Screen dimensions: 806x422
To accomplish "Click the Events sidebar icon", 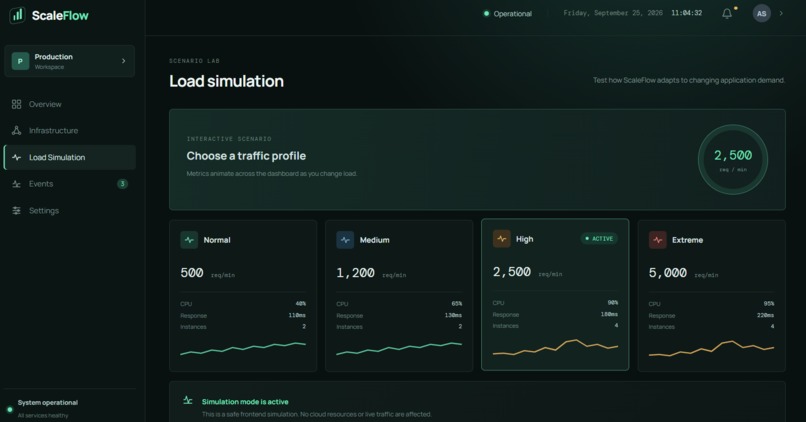I will (x=16, y=184).
